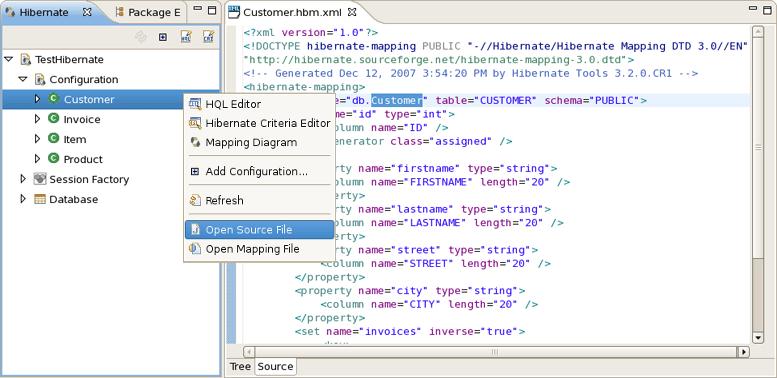The height and width of the screenshot is (378, 777).
Task: Click the Session Factory icon
Action: pos(40,179)
